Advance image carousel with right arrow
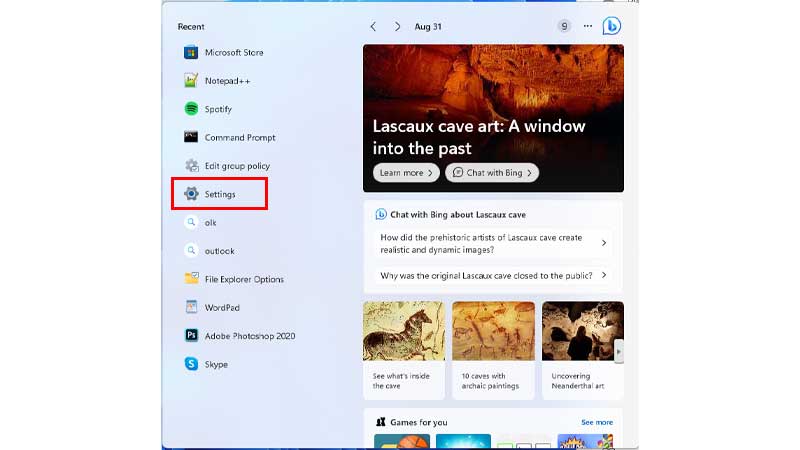 (618, 352)
